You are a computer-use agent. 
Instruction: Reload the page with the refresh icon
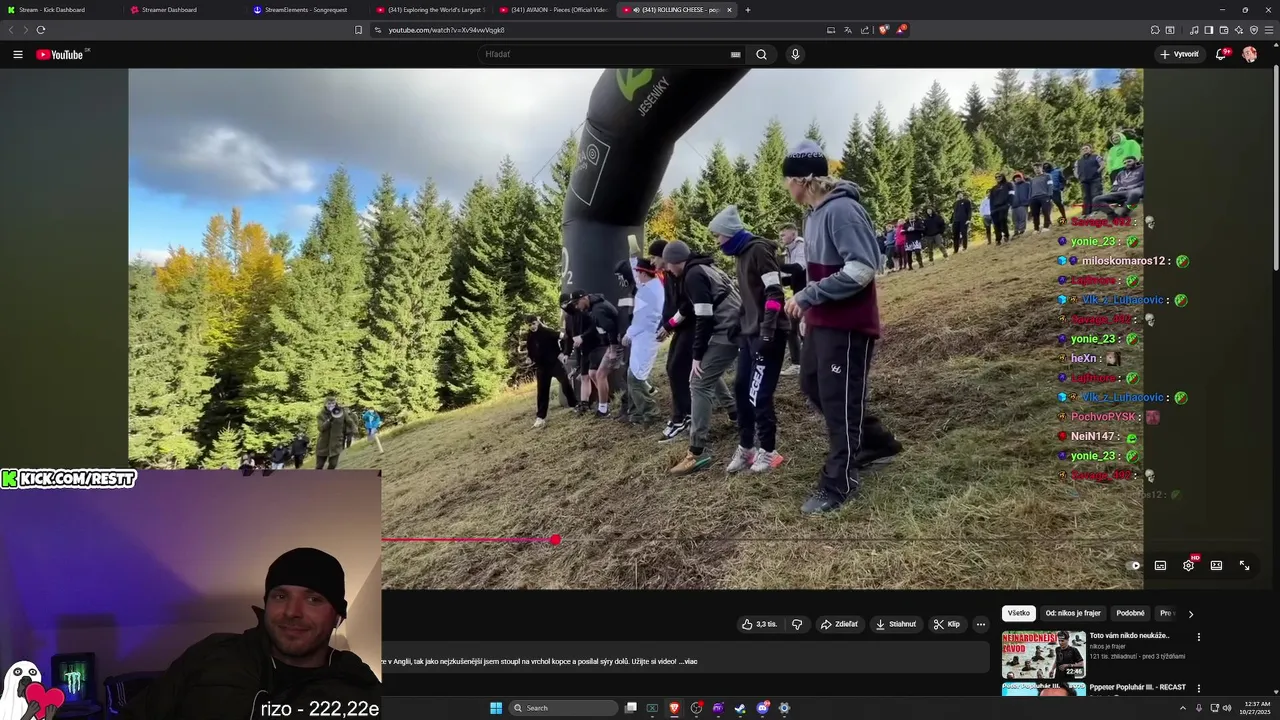click(41, 30)
